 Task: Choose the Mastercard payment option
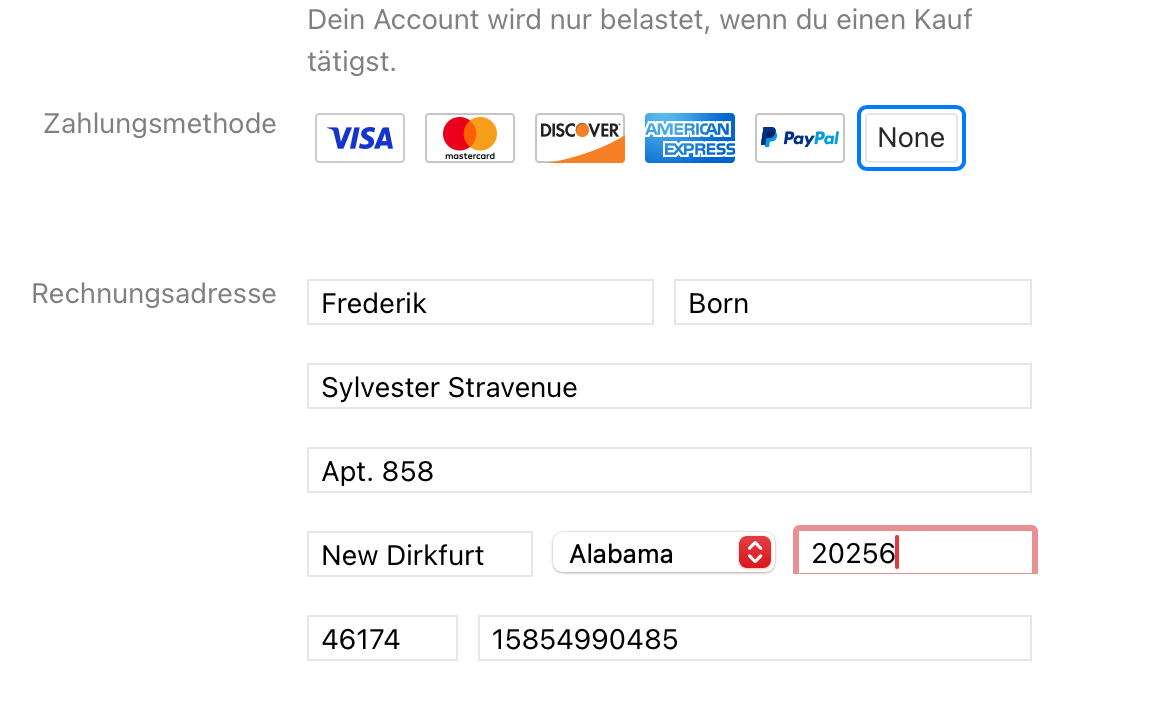tap(470, 138)
